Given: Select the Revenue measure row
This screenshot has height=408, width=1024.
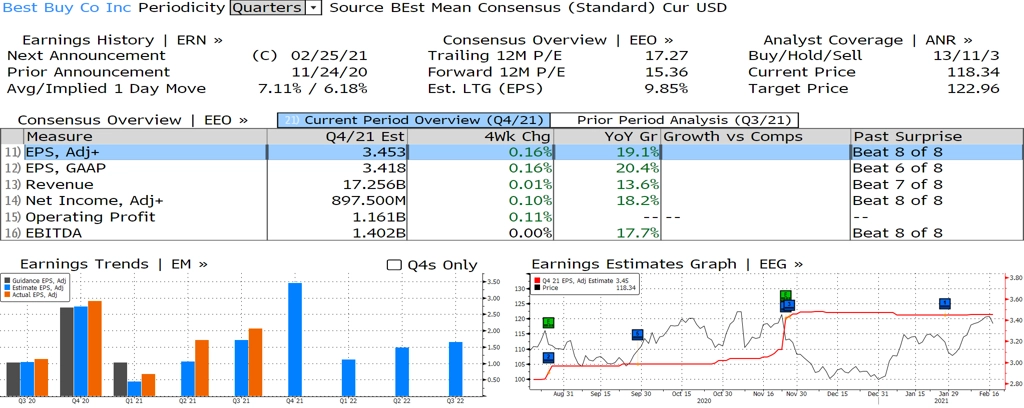Looking at the screenshot, I should pos(512,185).
